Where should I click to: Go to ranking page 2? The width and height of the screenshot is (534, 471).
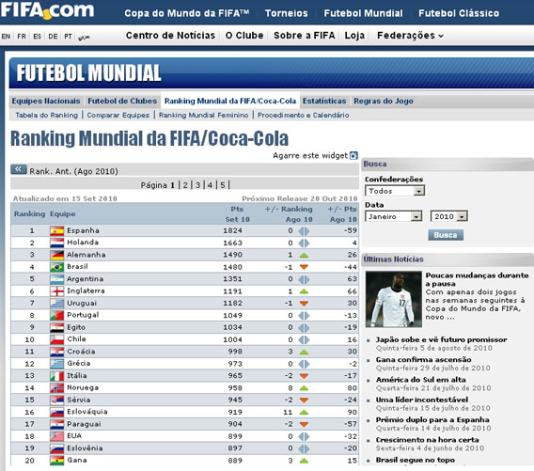pyautogui.click(x=185, y=185)
